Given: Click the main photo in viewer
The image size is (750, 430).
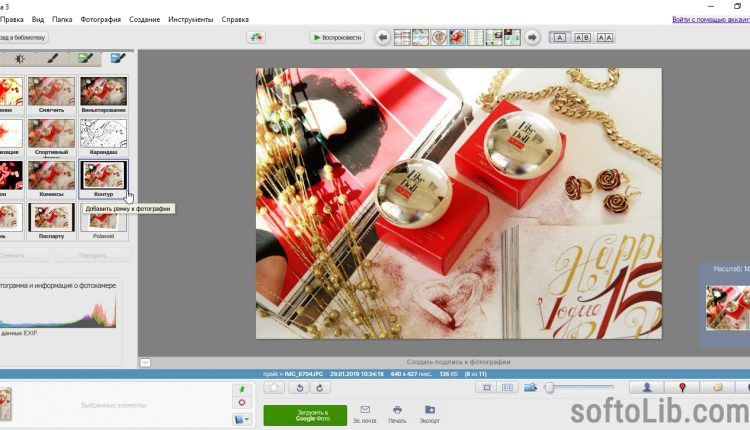Looking at the screenshot, I should tap(459, 203).
